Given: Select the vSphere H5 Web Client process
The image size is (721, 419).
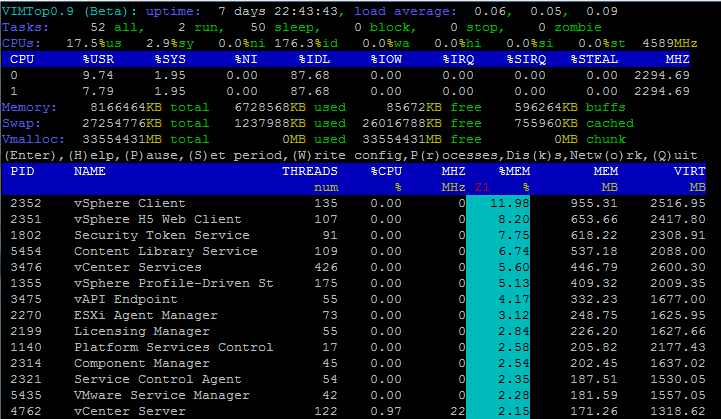Looking at the screenshot, I should pos(158,219).
